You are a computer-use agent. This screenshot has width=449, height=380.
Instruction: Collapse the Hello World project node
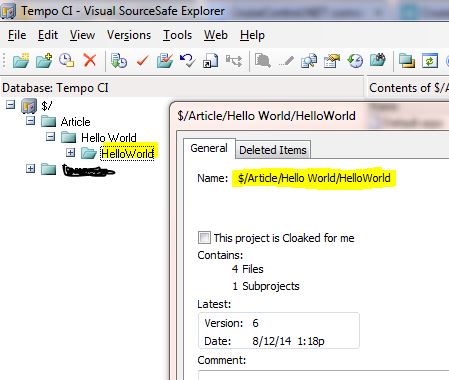tap(50, 136)
